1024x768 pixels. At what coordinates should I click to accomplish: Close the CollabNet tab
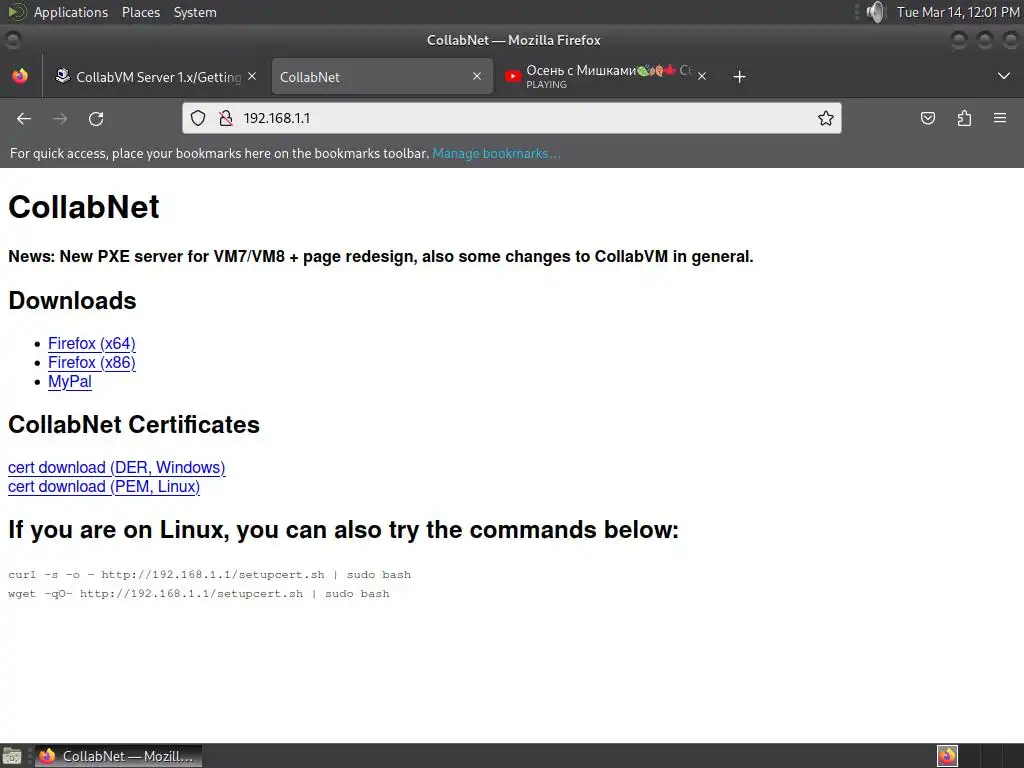477,76
